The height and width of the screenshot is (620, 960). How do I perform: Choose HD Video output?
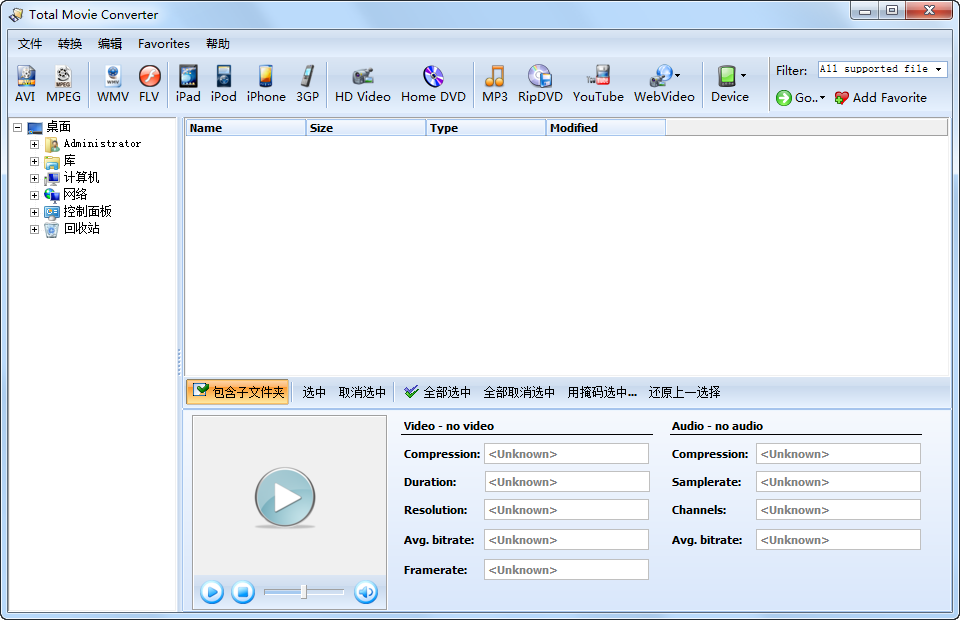(362, 84)
